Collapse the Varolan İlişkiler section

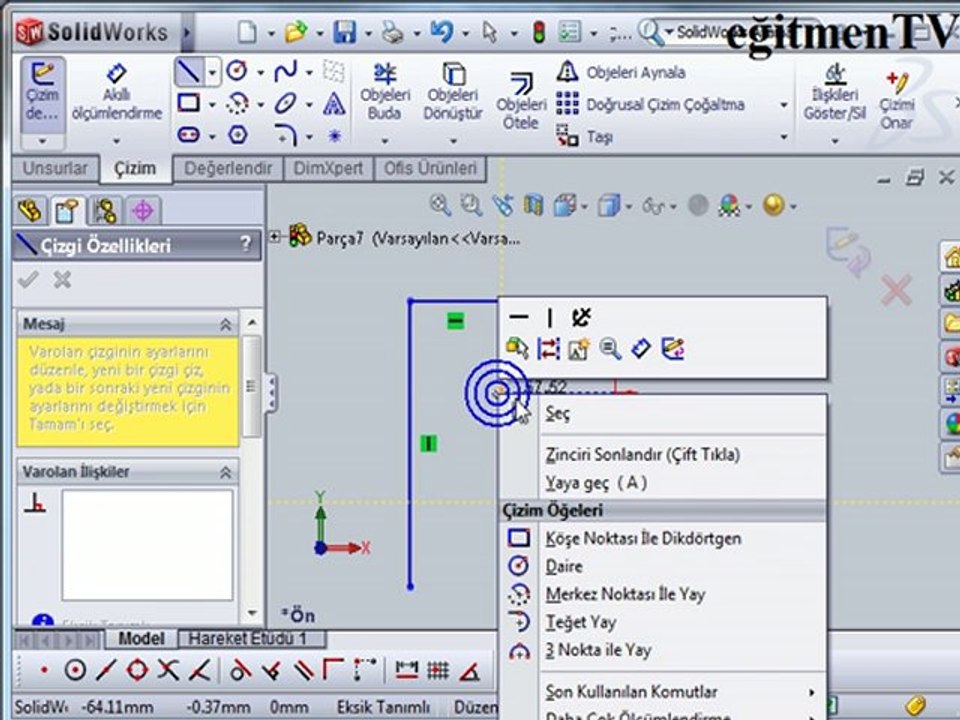click(x=225, y=472)
